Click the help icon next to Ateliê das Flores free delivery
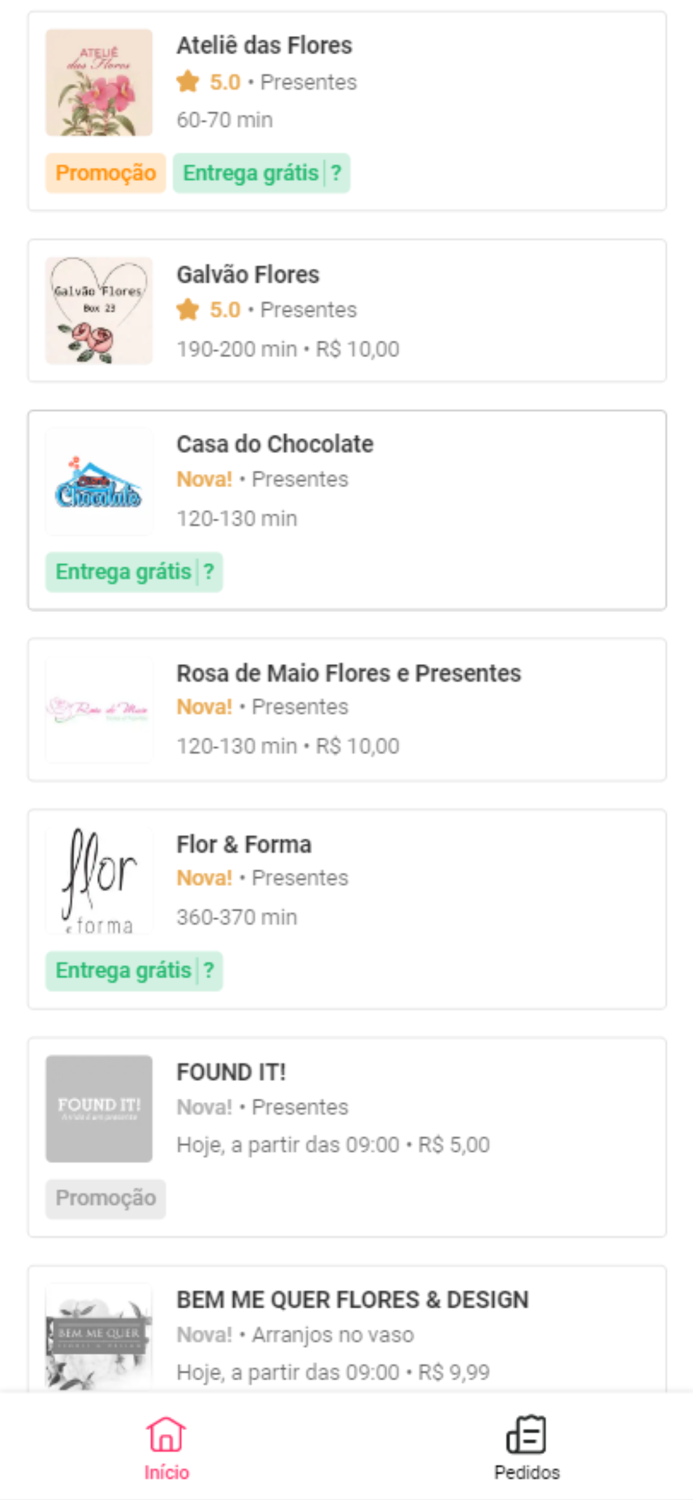The image size is (693, 1500). point(338,173)
